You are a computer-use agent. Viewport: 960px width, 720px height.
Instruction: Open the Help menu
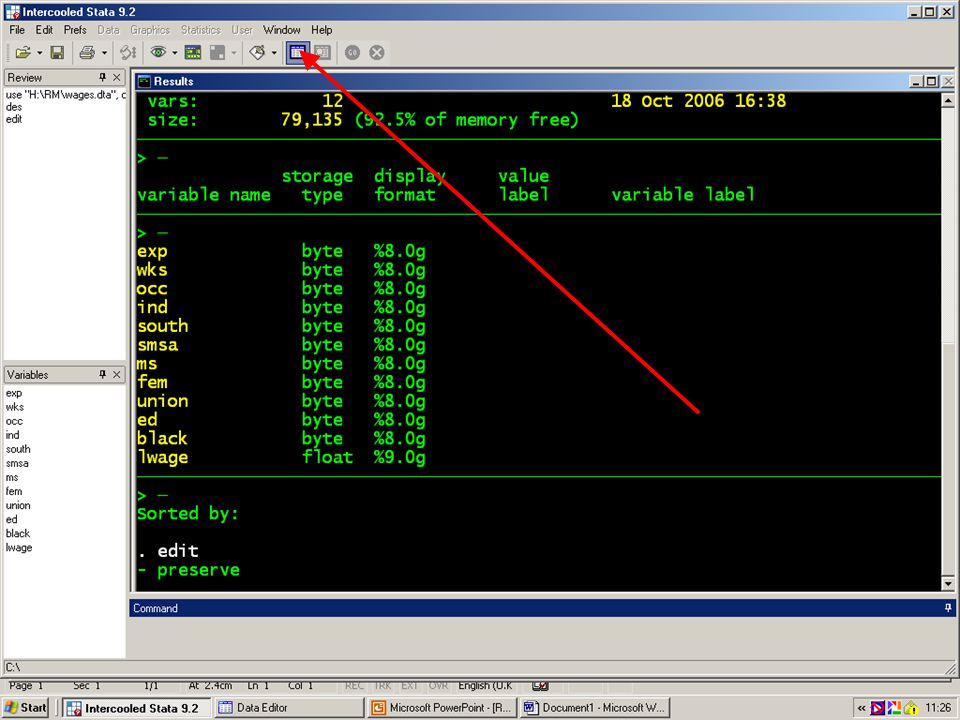(x=321, y=29)
